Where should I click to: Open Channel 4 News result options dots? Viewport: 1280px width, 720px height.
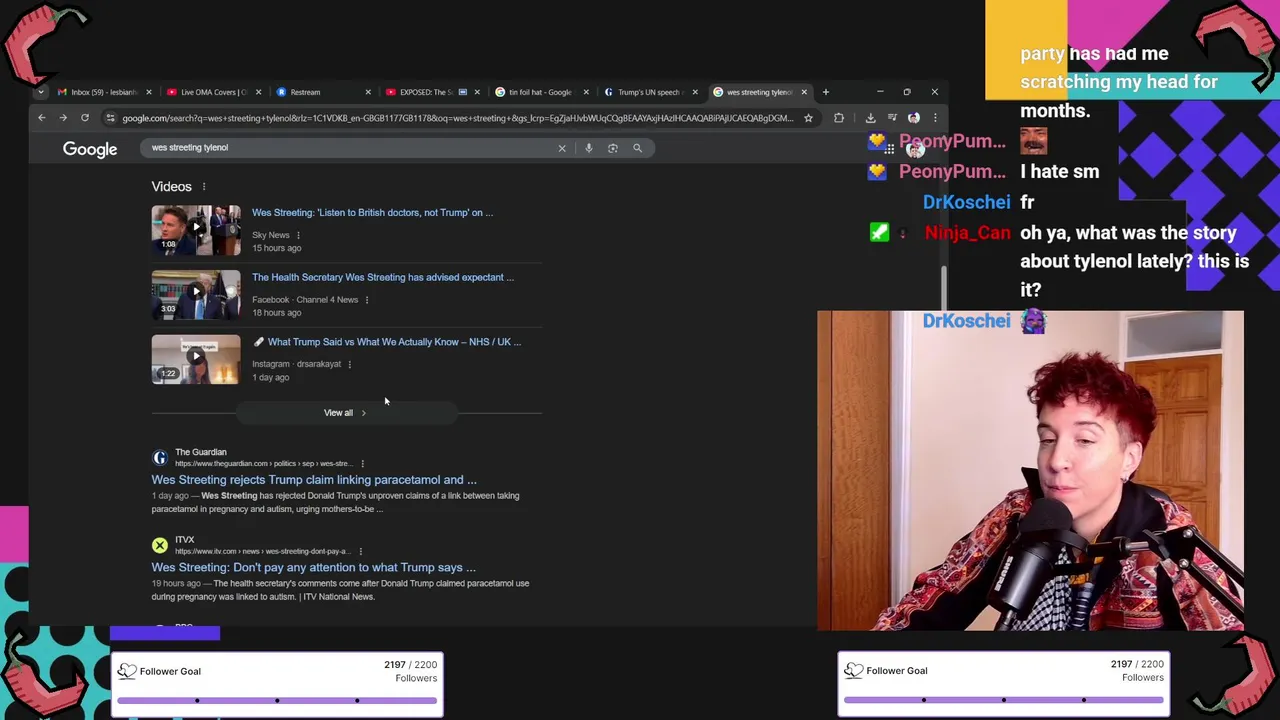(x=367, y=300)
